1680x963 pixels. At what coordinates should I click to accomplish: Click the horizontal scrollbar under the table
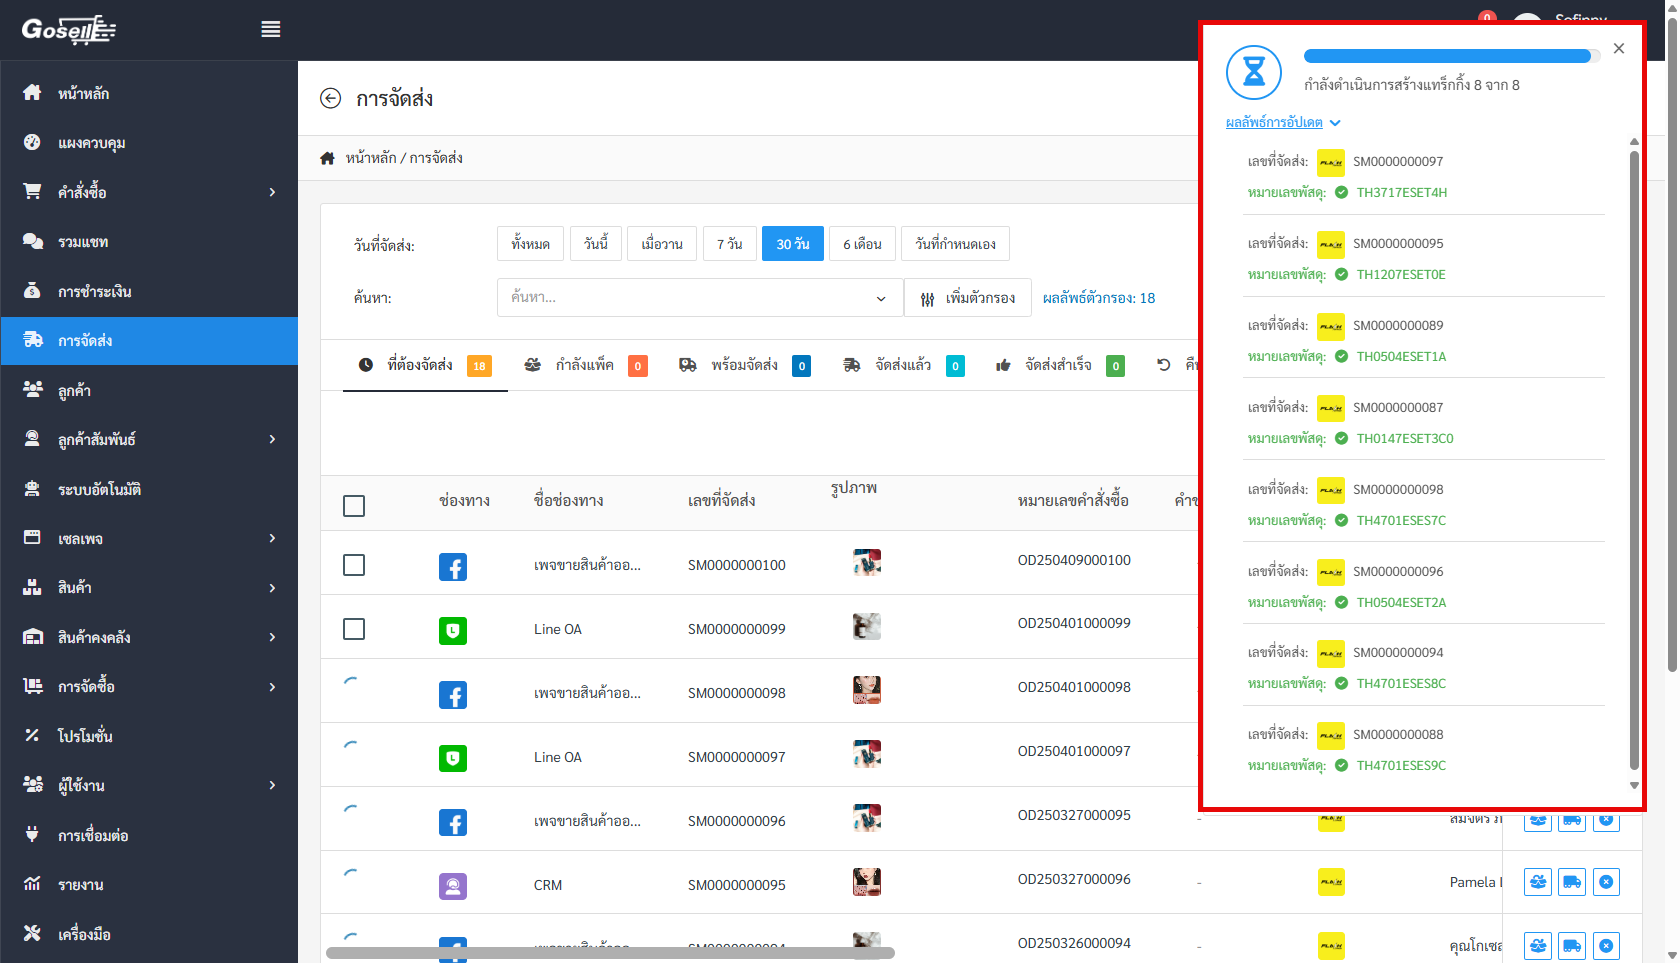(x=610, y=953)
